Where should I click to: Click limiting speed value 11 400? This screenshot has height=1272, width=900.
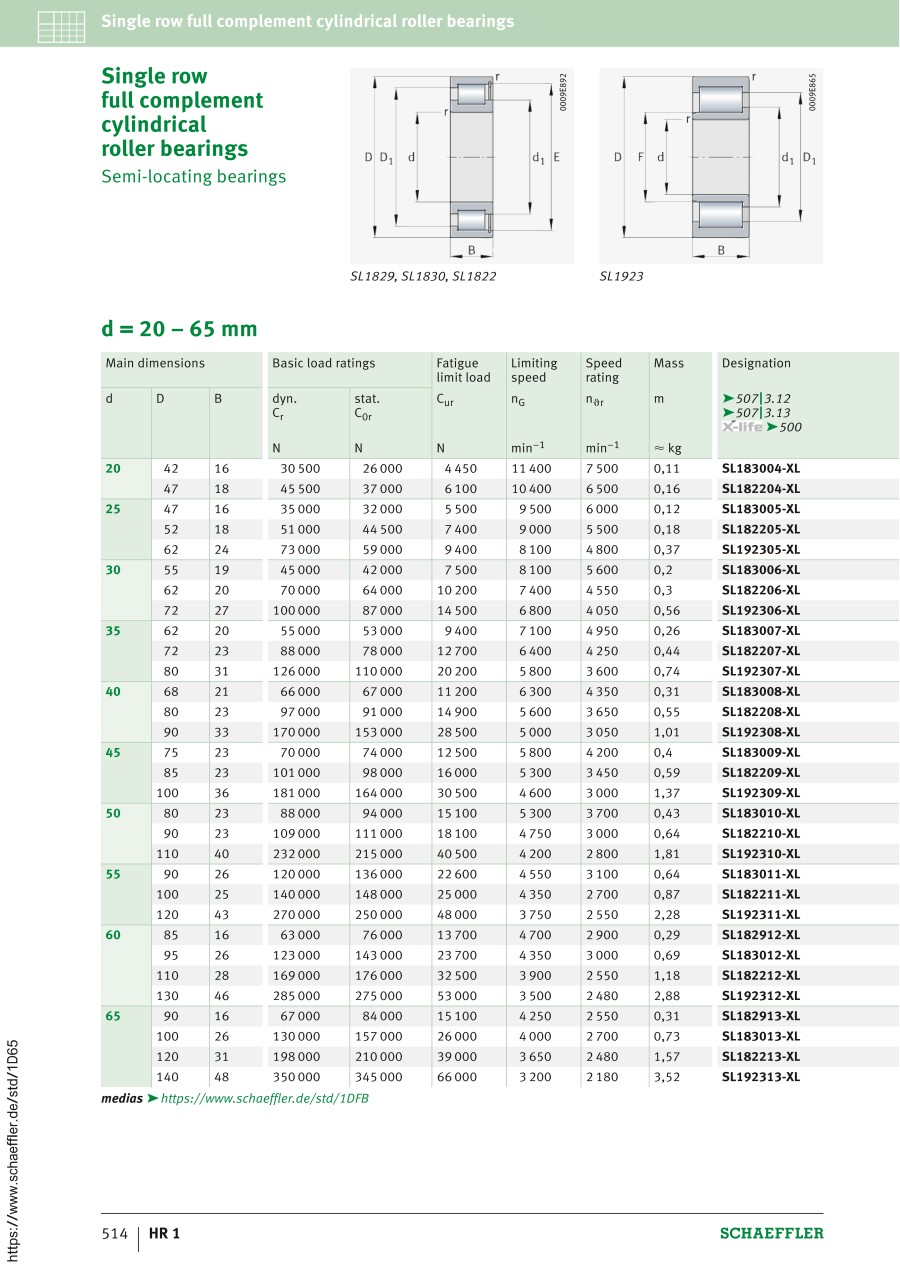click(x=531, y=468)
